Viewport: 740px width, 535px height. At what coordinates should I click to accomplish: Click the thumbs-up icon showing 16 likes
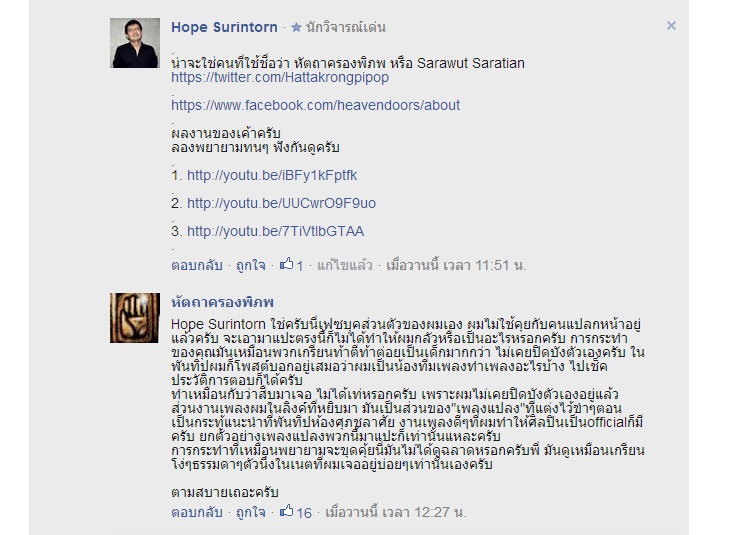[x=286, y=511]
